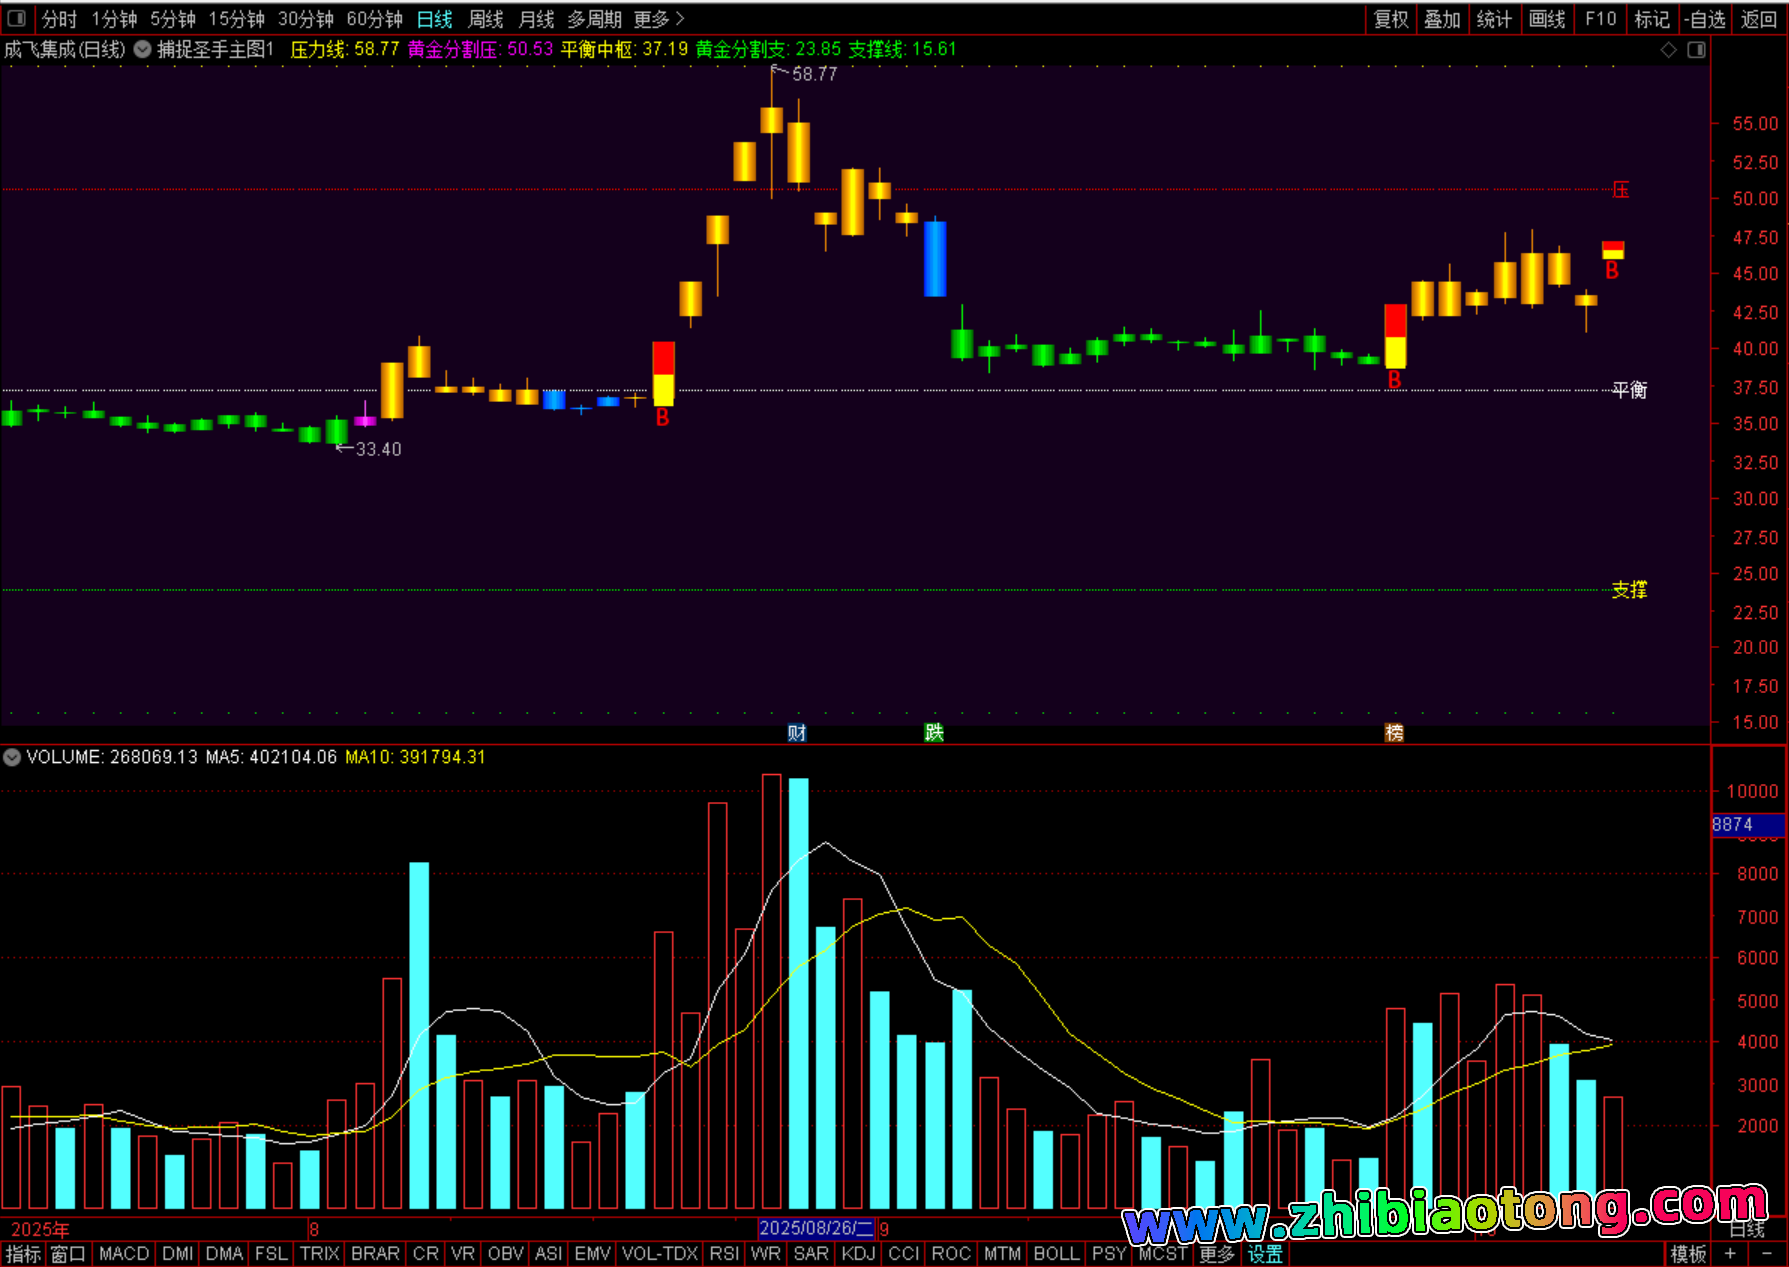The width and height of the screenshot is (1789, 1267).
Task: Click the 财 marker icon on the timeline
Action: tap(796, 733)
